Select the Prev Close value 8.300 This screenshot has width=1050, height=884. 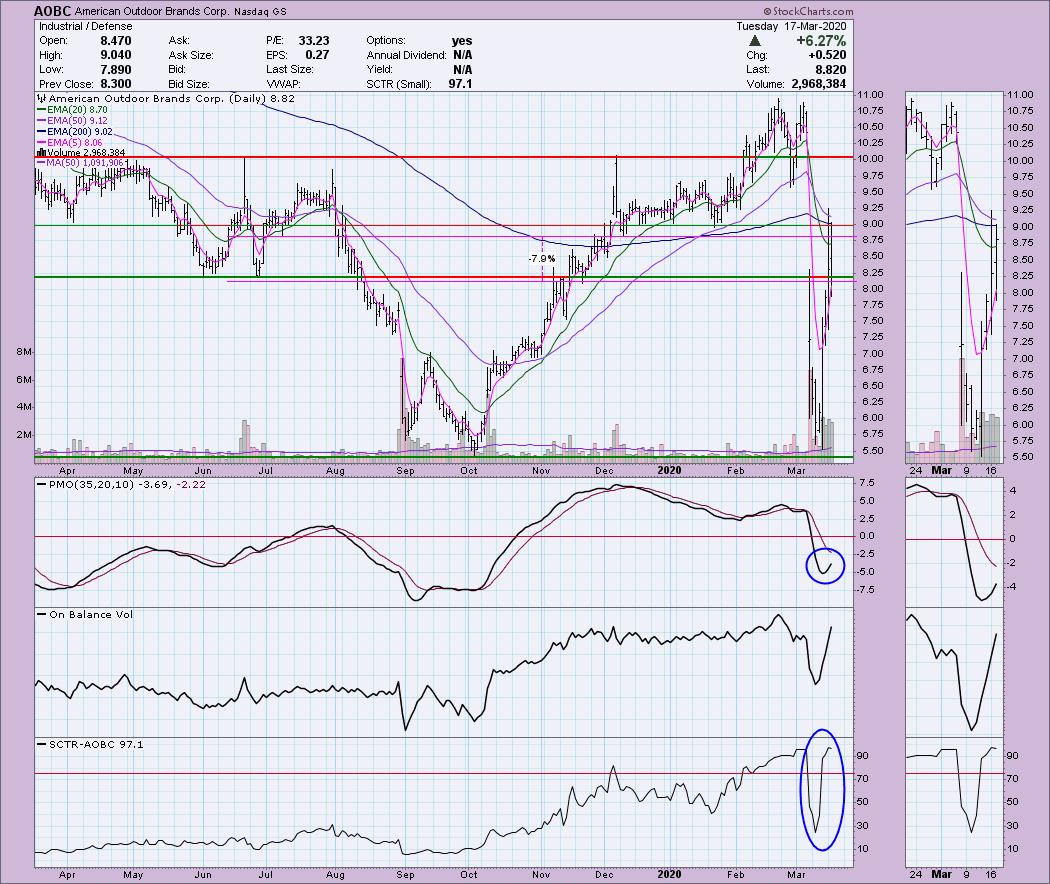point(116,84)
